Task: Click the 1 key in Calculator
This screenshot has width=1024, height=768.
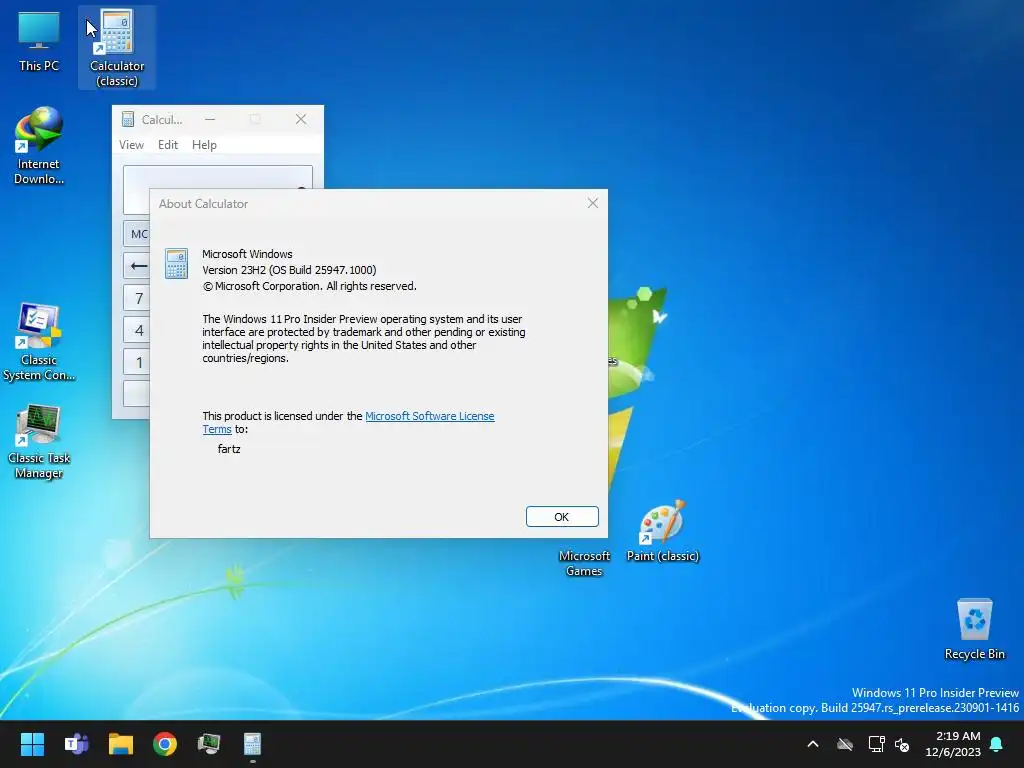Action: point(137,362)
